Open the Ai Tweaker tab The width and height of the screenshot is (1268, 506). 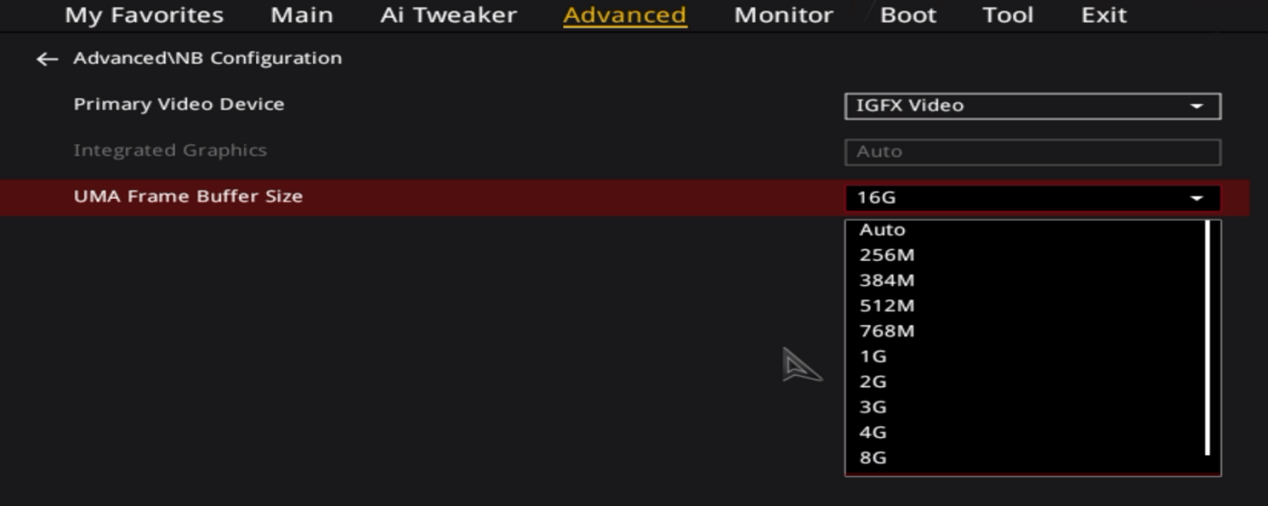click(x=448, y=15)
